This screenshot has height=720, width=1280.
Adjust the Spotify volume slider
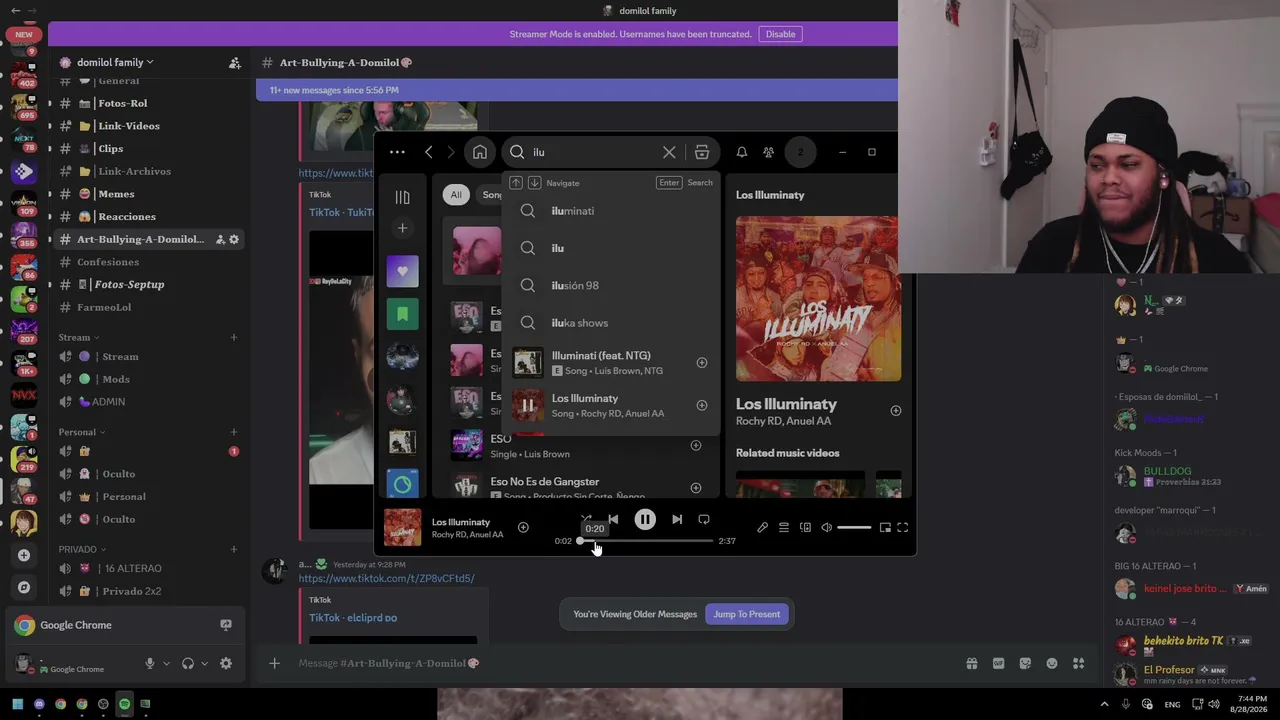coord(854,527)
